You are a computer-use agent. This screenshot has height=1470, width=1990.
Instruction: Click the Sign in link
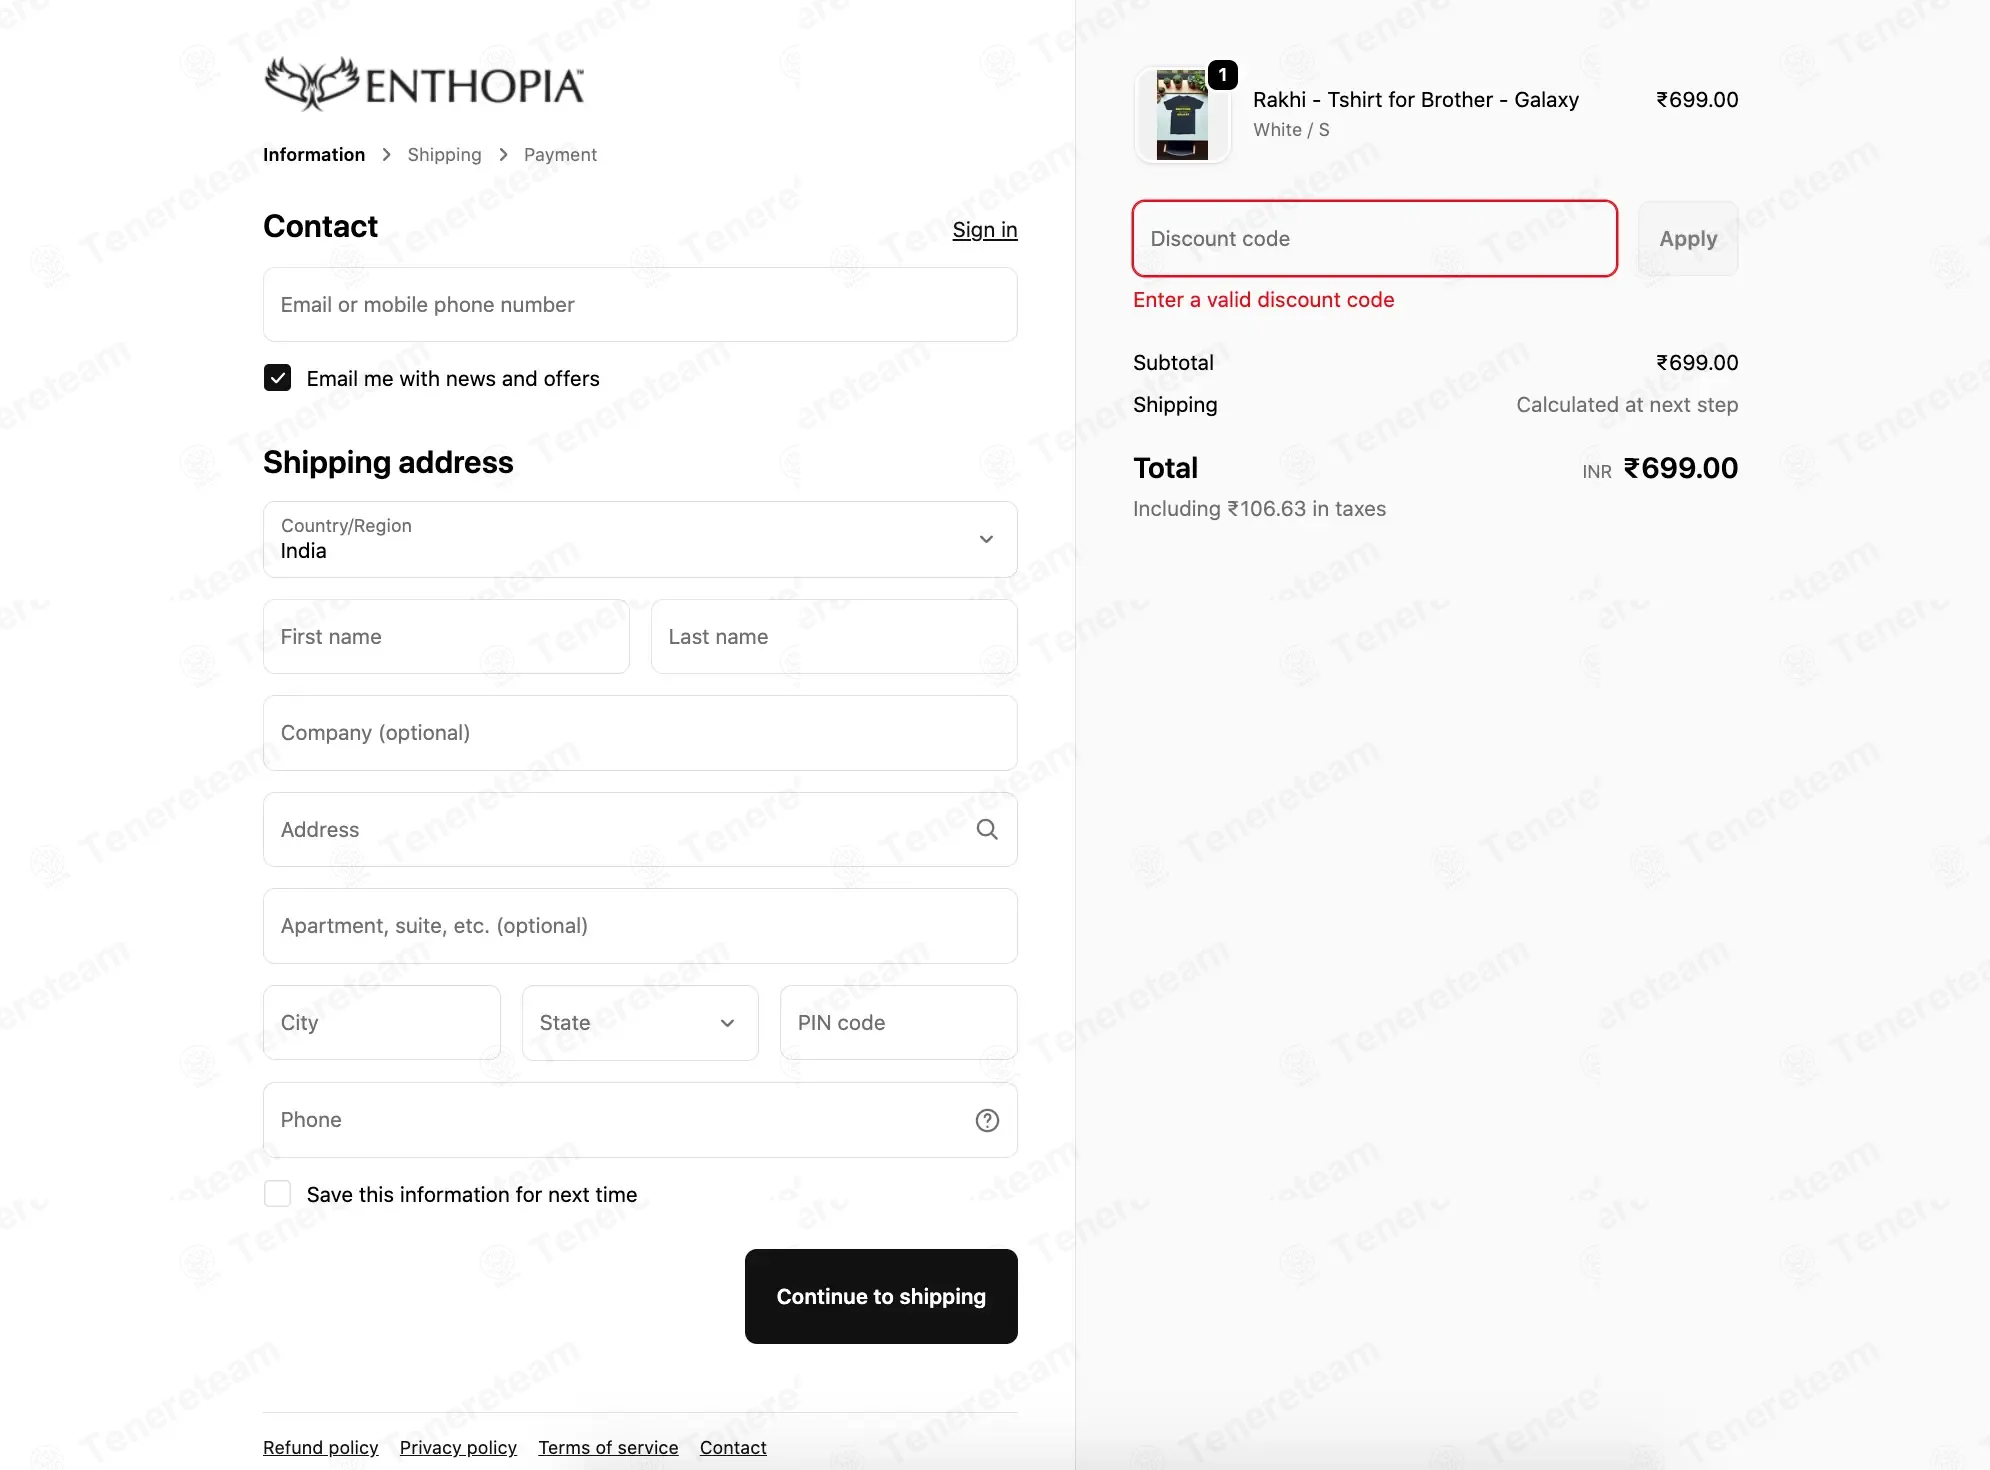984,230
